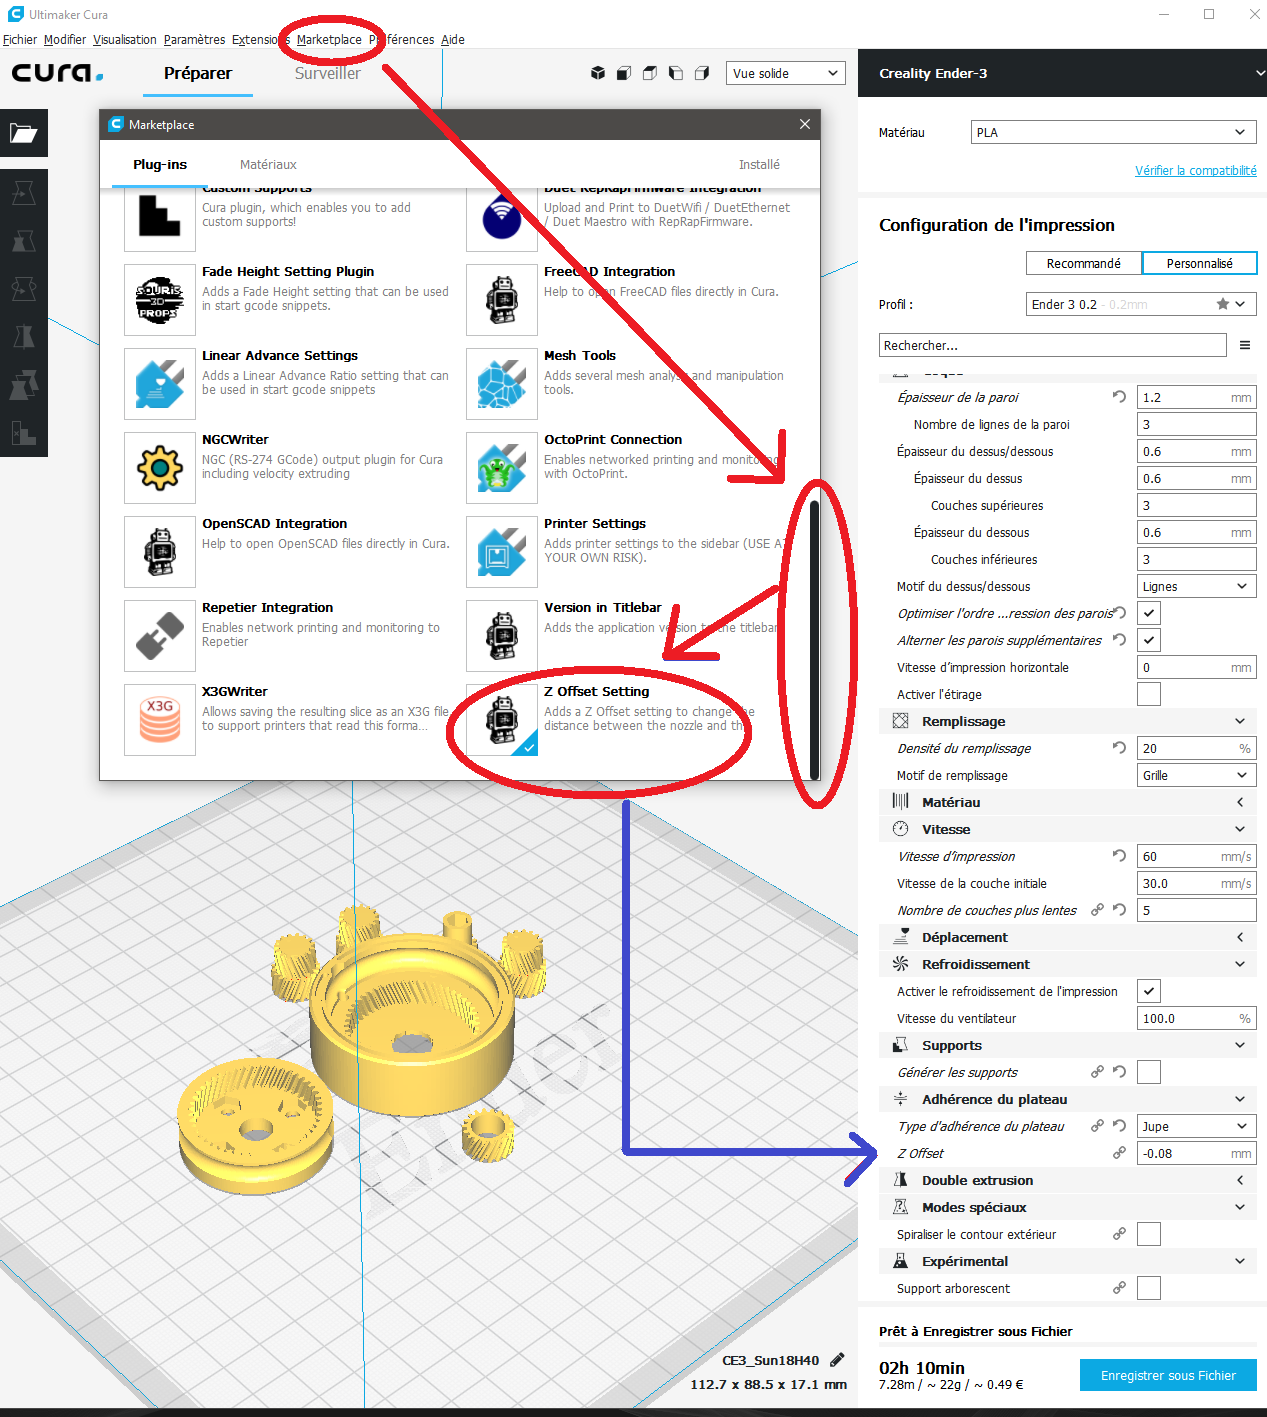Click the Marketplace plugin list scrollbar

point(815,640)
